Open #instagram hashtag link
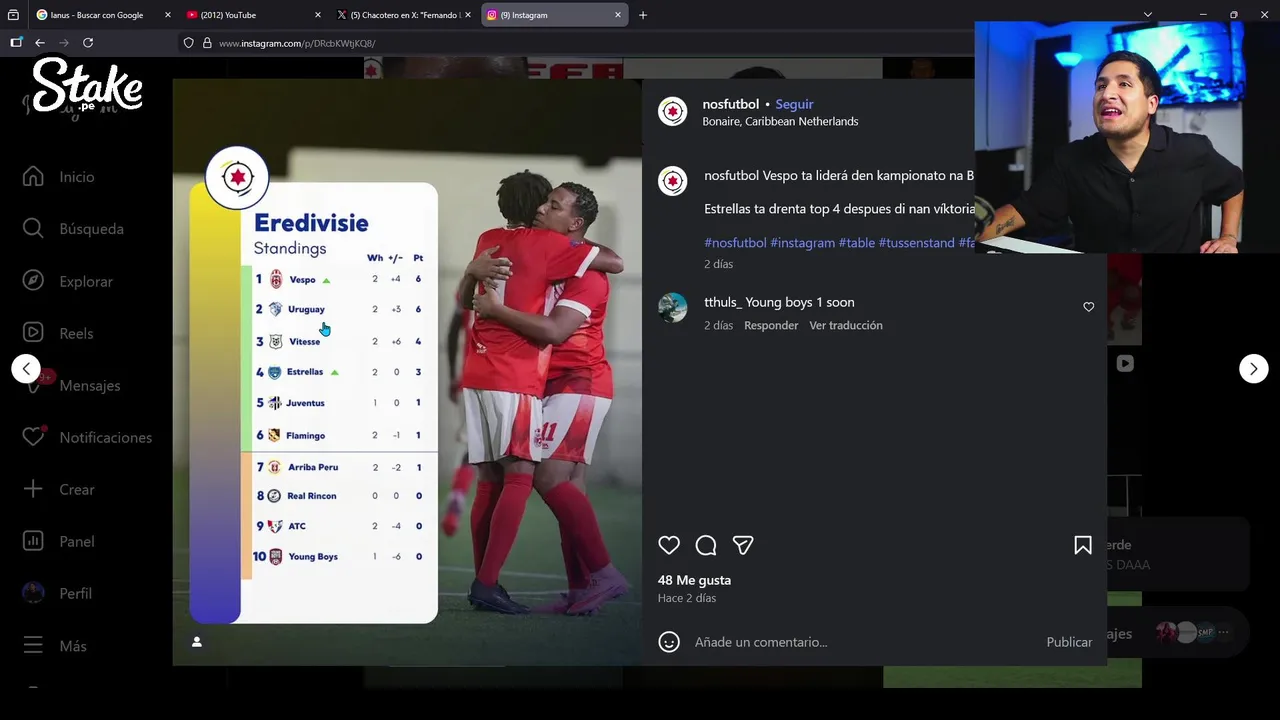This screenshot has height=720, width=1280. coord(802,243)
